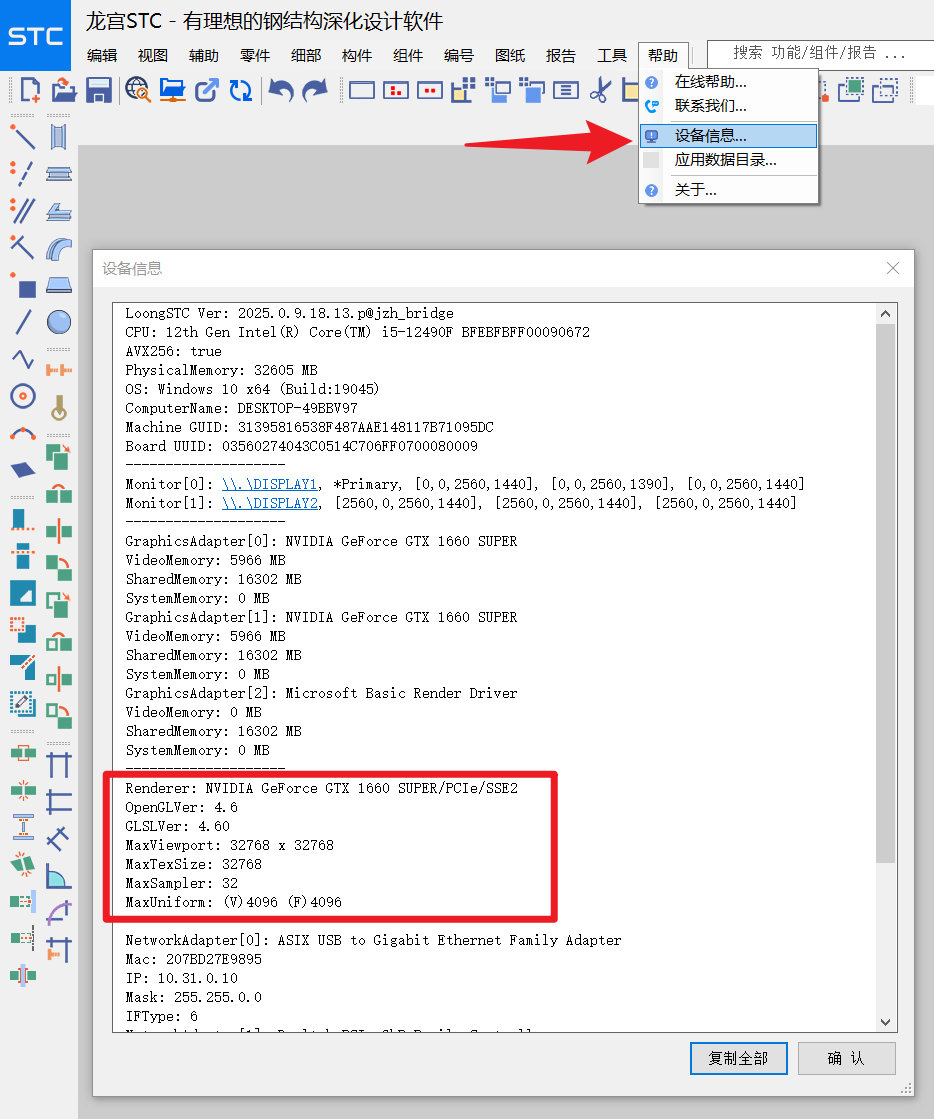Click the Undo arrow in toolbar
The image size is (934, 1119).
281,91
